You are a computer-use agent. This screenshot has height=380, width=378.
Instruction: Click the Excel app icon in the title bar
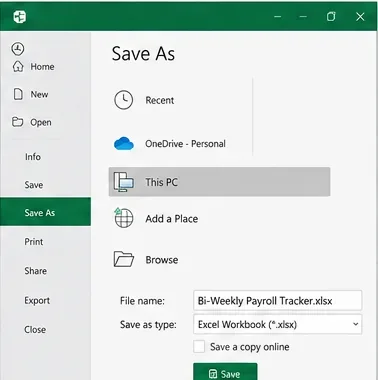[20, 17]
